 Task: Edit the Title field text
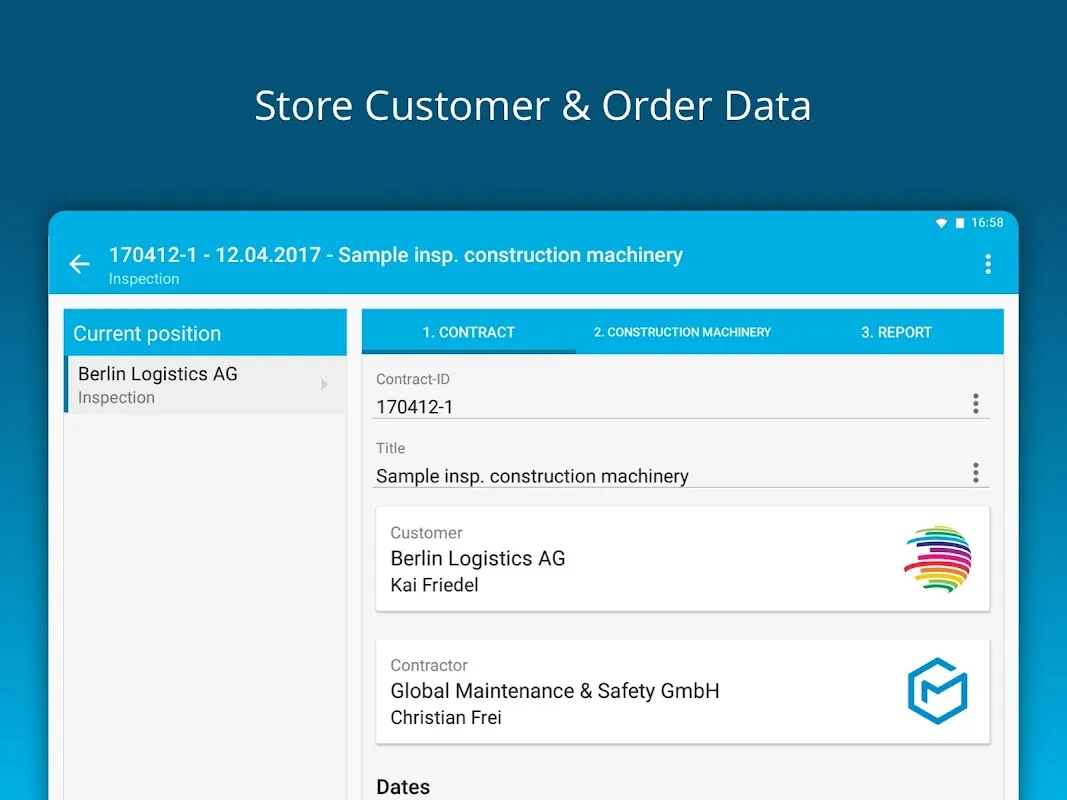tap(660, 476)
